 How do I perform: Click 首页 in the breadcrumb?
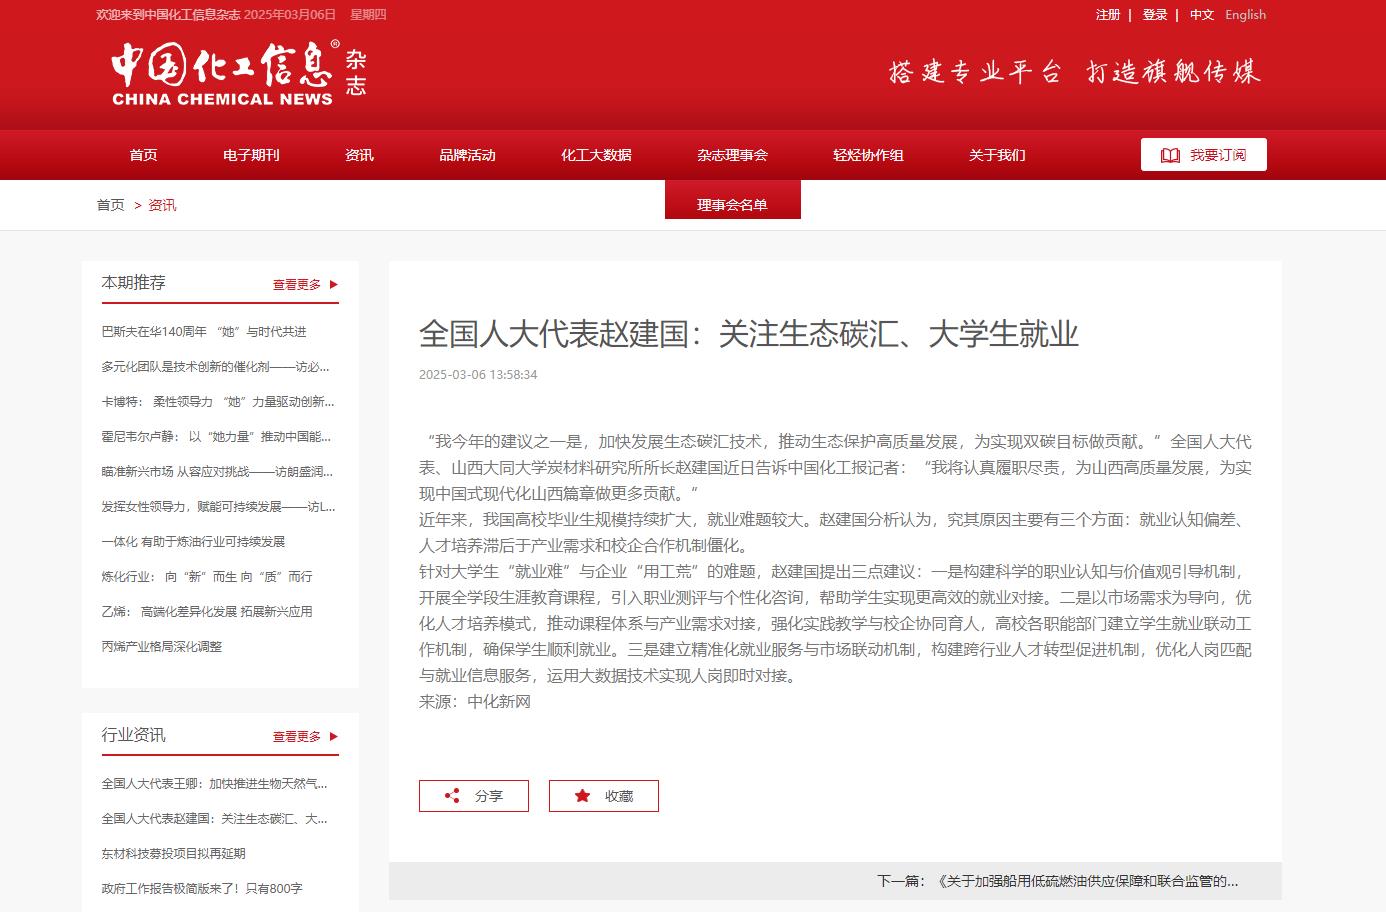pyautogui.click(x=110, y=205)
